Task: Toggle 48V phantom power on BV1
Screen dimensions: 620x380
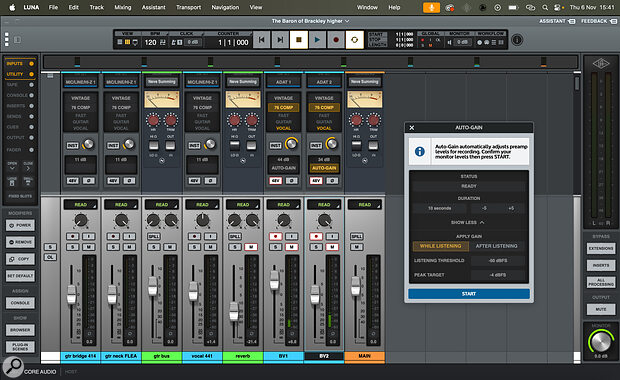Action: [276, 181]
